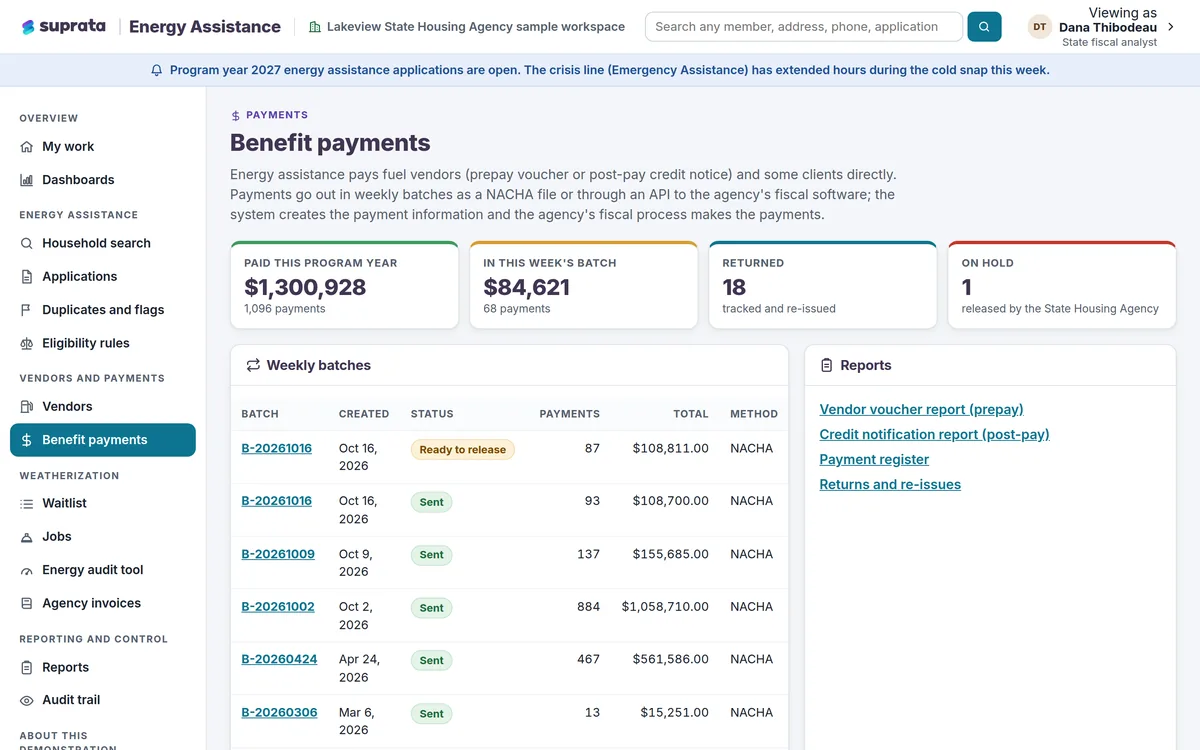The height and width of the screenshot is (750, 1200).
Task: Click the BATCH column header
Action: 260,414
